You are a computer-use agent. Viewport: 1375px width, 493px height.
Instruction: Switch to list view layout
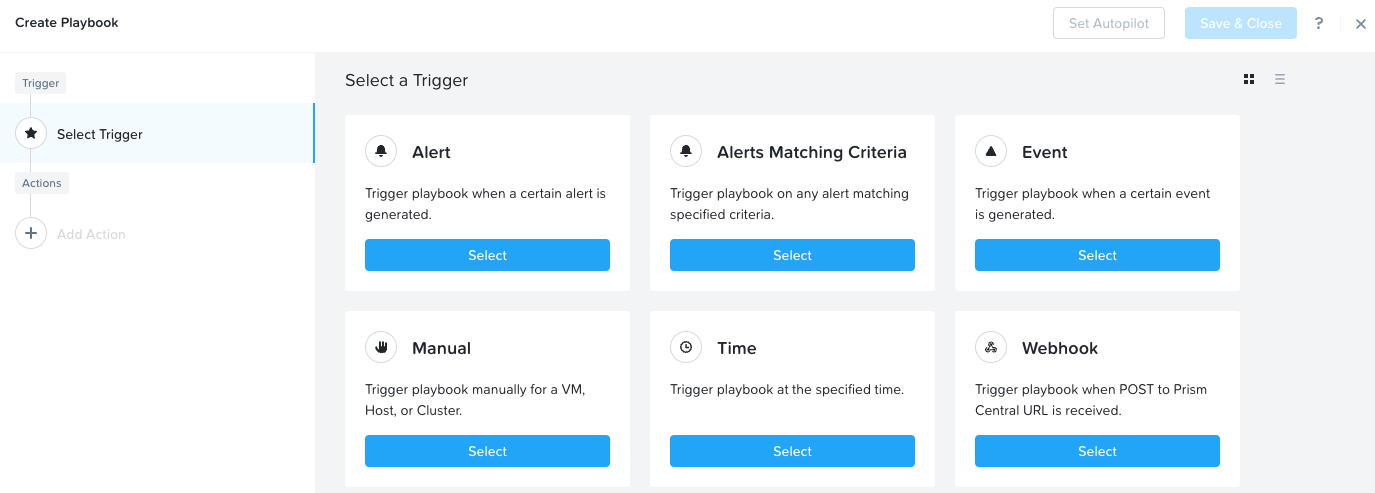click(1280, 79)
